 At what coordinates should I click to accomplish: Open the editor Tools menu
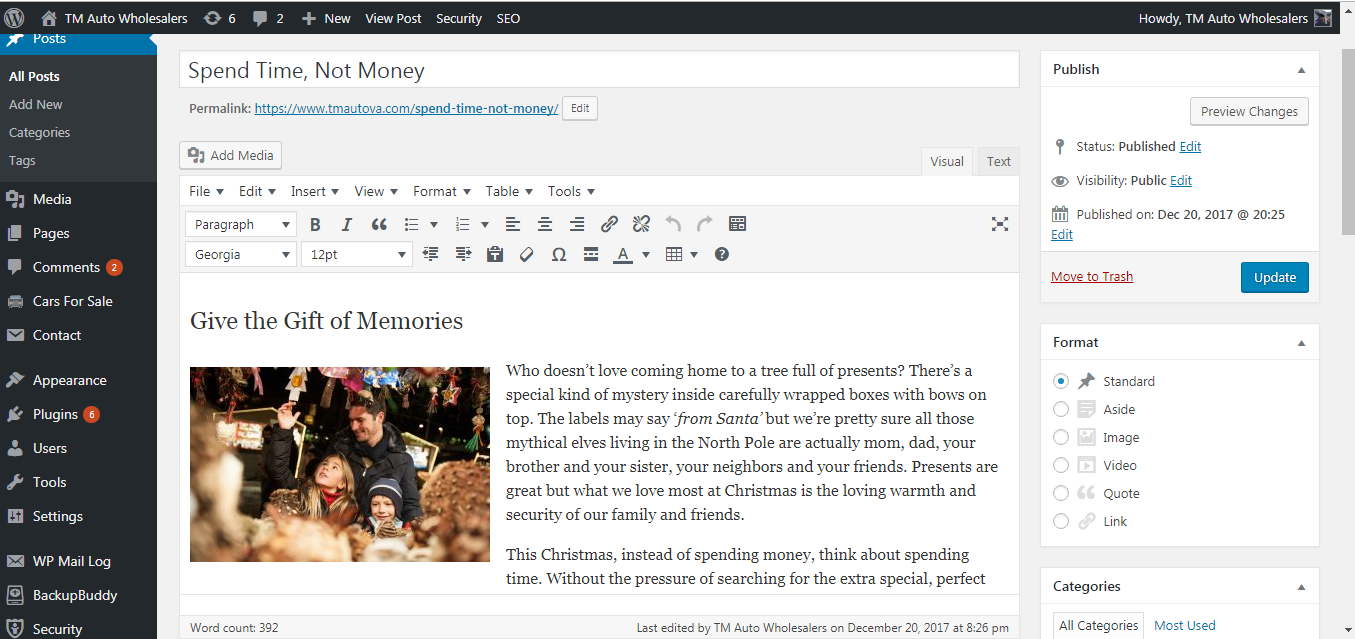[571, 191]
